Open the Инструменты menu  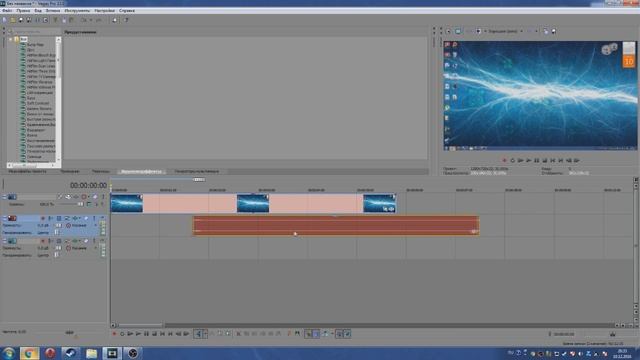coord(77,11)
